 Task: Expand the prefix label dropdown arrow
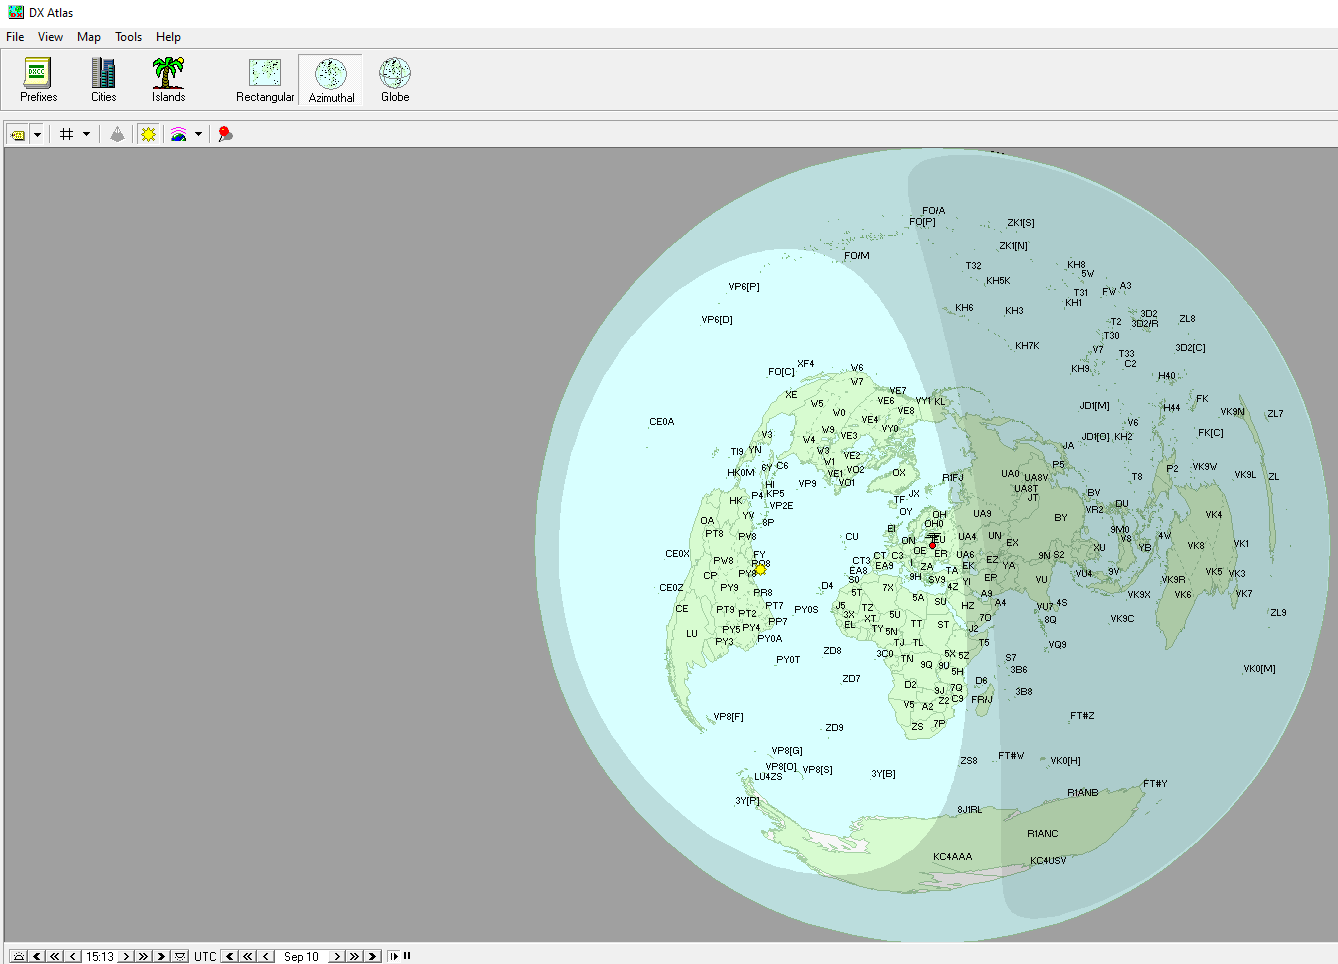38,134
